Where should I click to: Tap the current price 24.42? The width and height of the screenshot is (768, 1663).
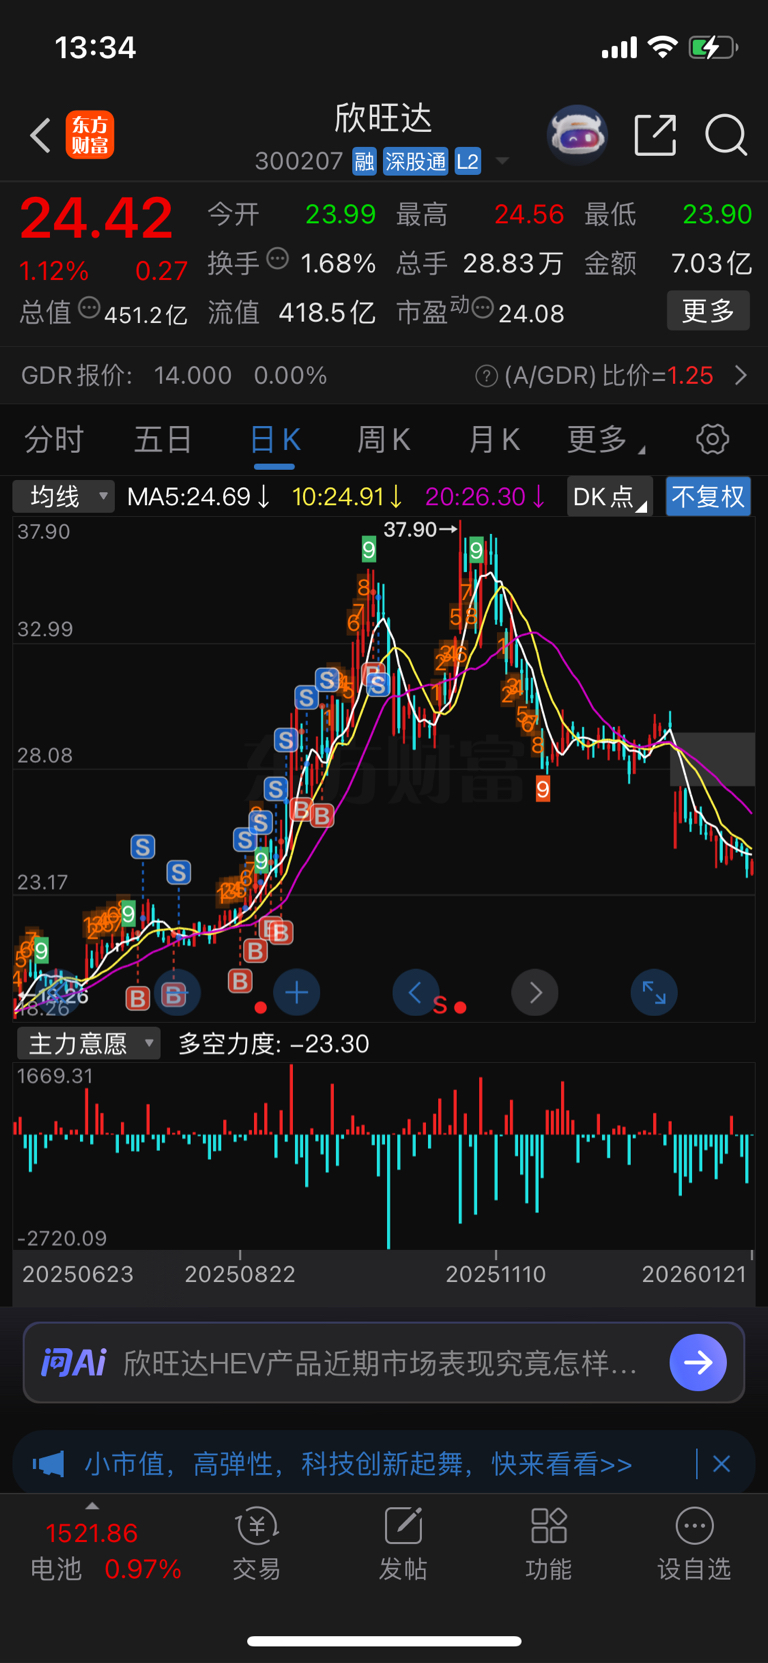point(97,218)
